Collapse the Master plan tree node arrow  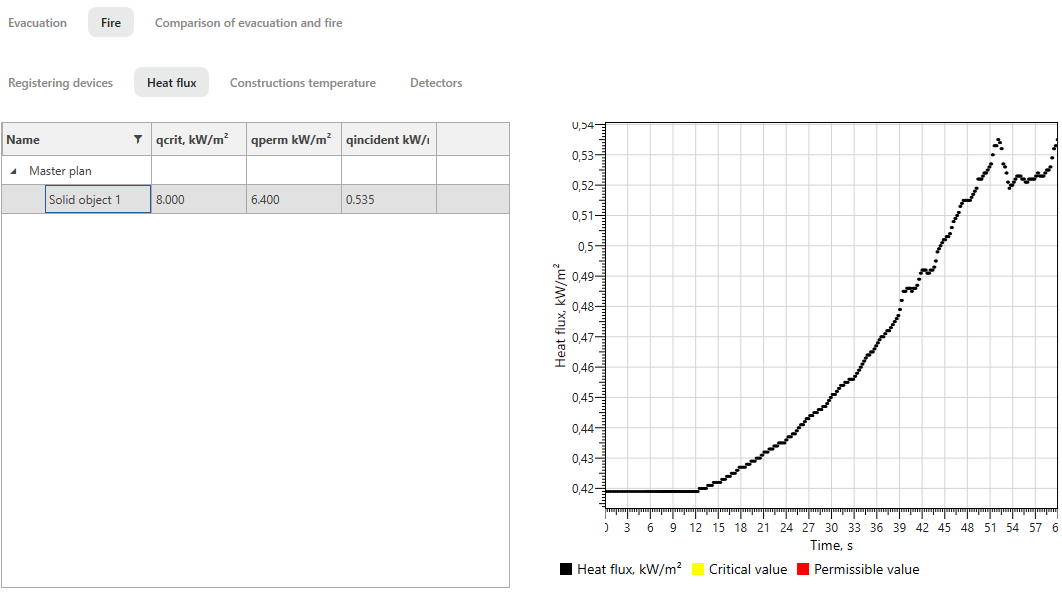14,172
